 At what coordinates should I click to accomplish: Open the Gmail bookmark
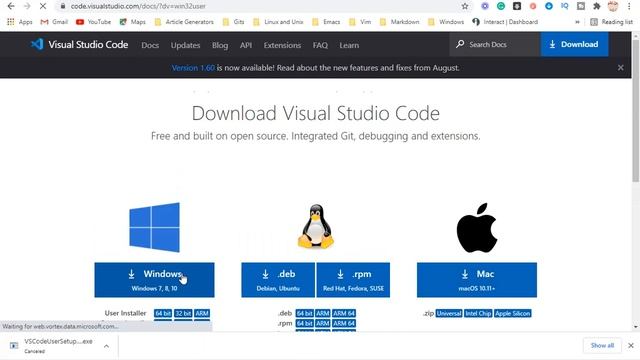[54, 22]
